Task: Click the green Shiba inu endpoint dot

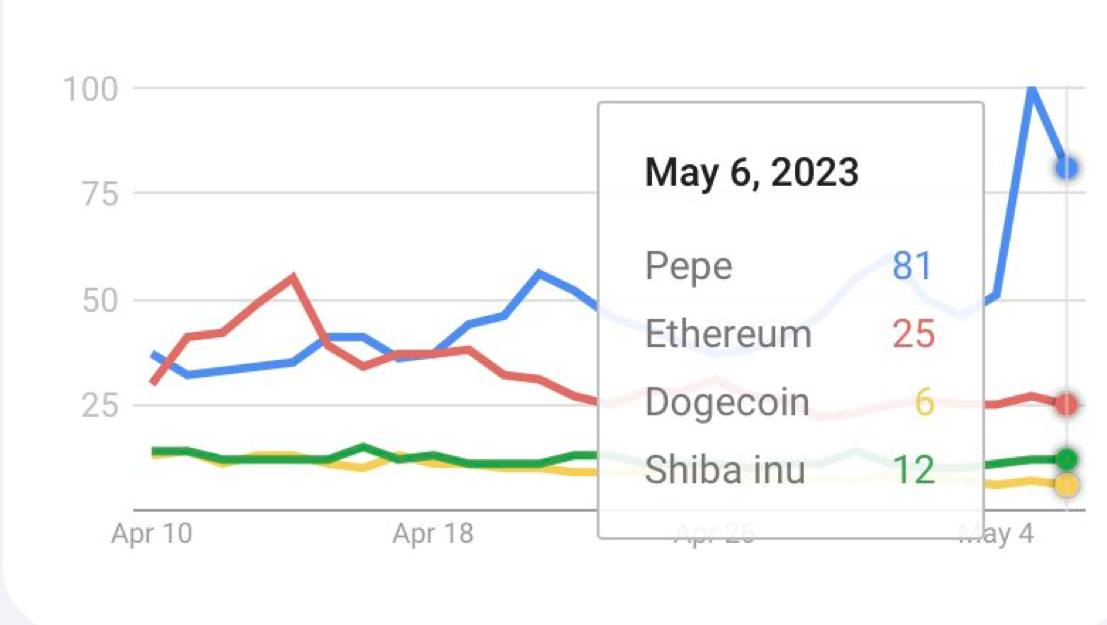Action: coord(1067,460)
